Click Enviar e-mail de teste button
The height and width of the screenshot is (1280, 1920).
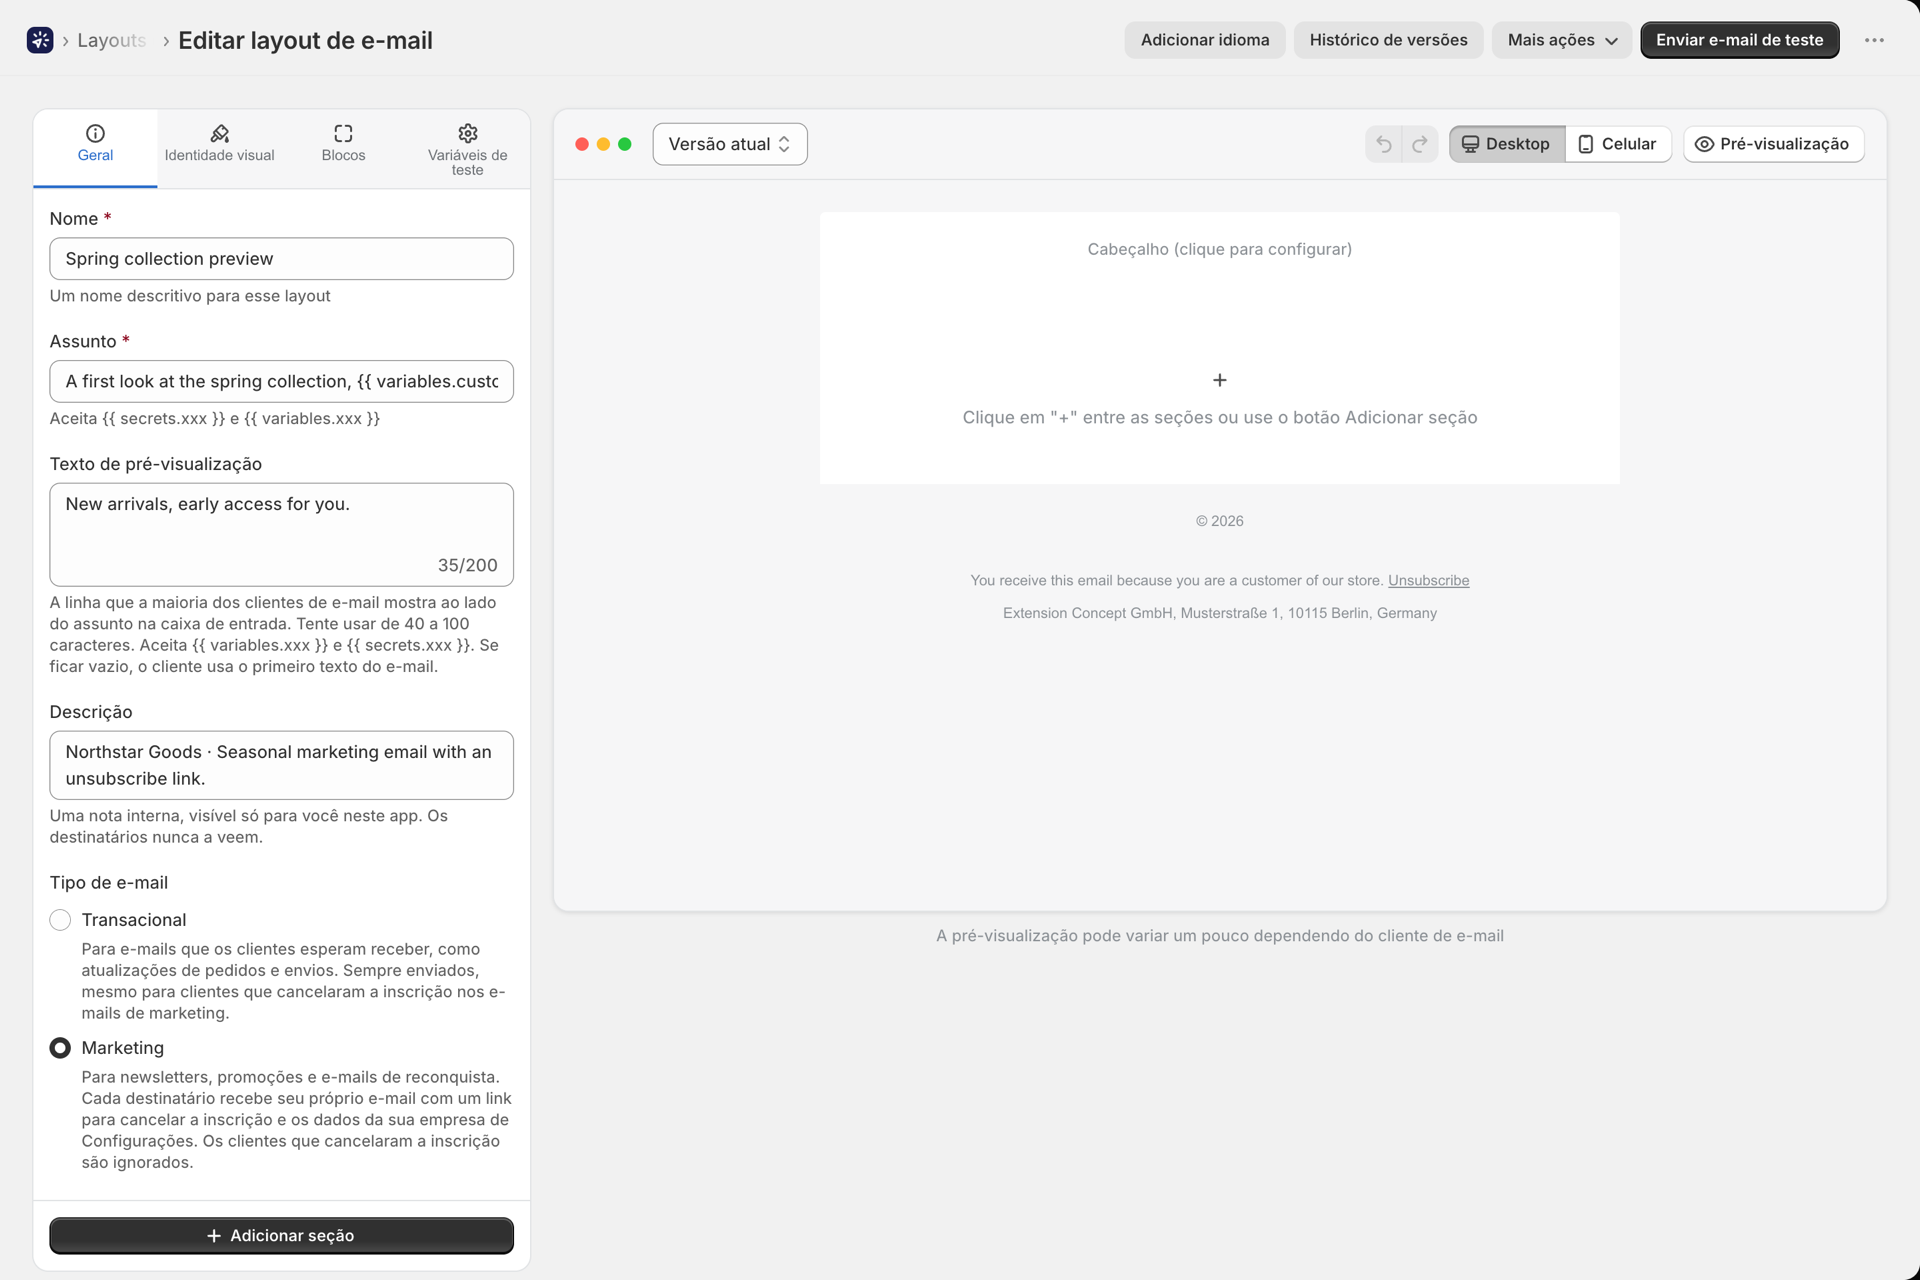[1739, 40]
